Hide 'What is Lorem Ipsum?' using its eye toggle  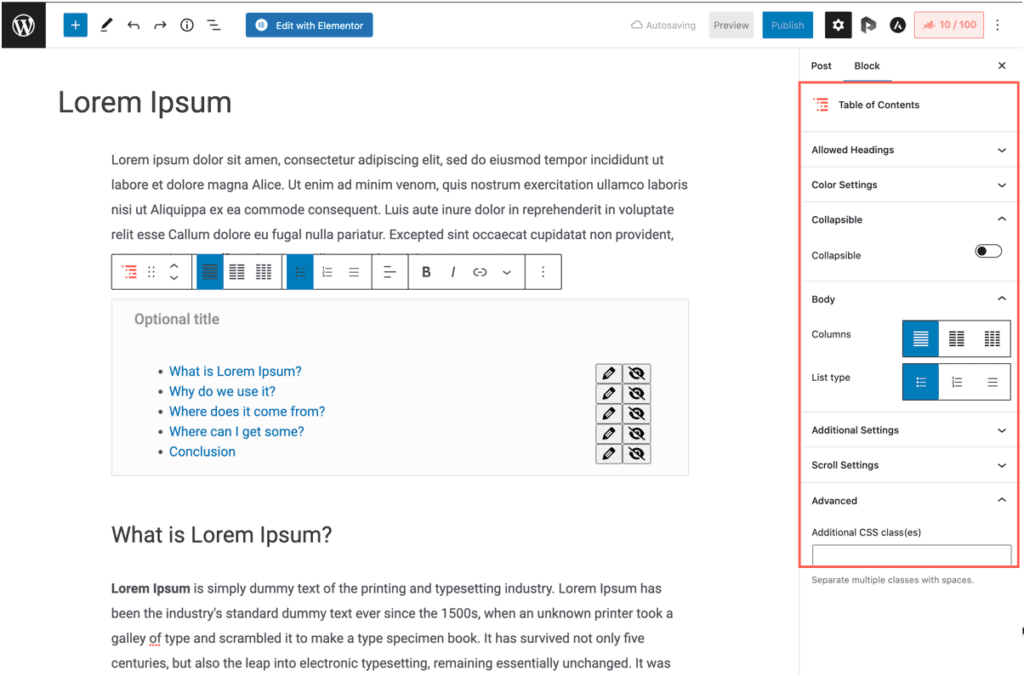[637, 372]
